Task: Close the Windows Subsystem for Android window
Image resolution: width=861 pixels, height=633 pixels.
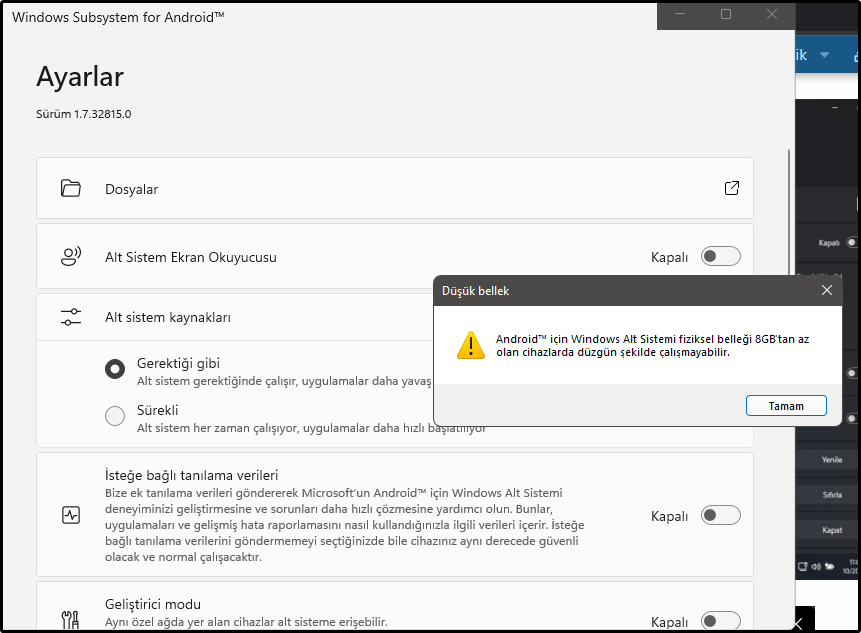Action: 771,14
